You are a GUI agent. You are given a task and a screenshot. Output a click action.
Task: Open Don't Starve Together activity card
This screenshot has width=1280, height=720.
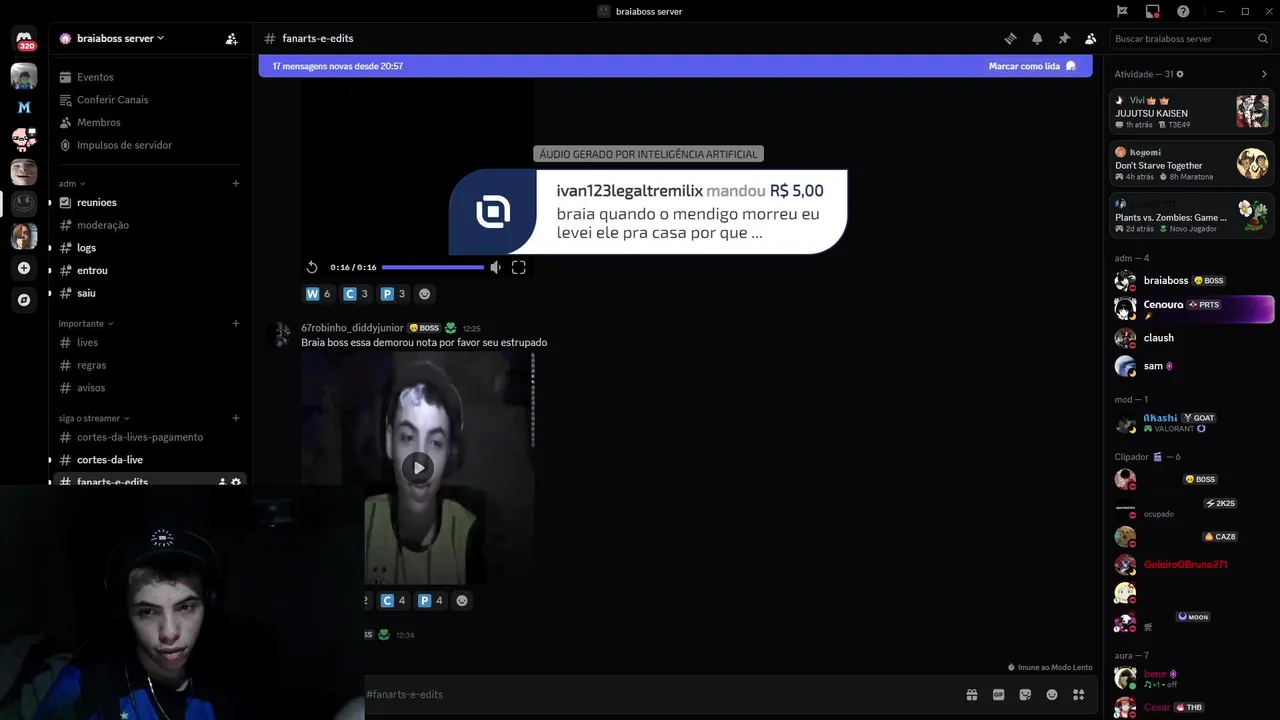pyautogui.click(x=1191, y=163)
